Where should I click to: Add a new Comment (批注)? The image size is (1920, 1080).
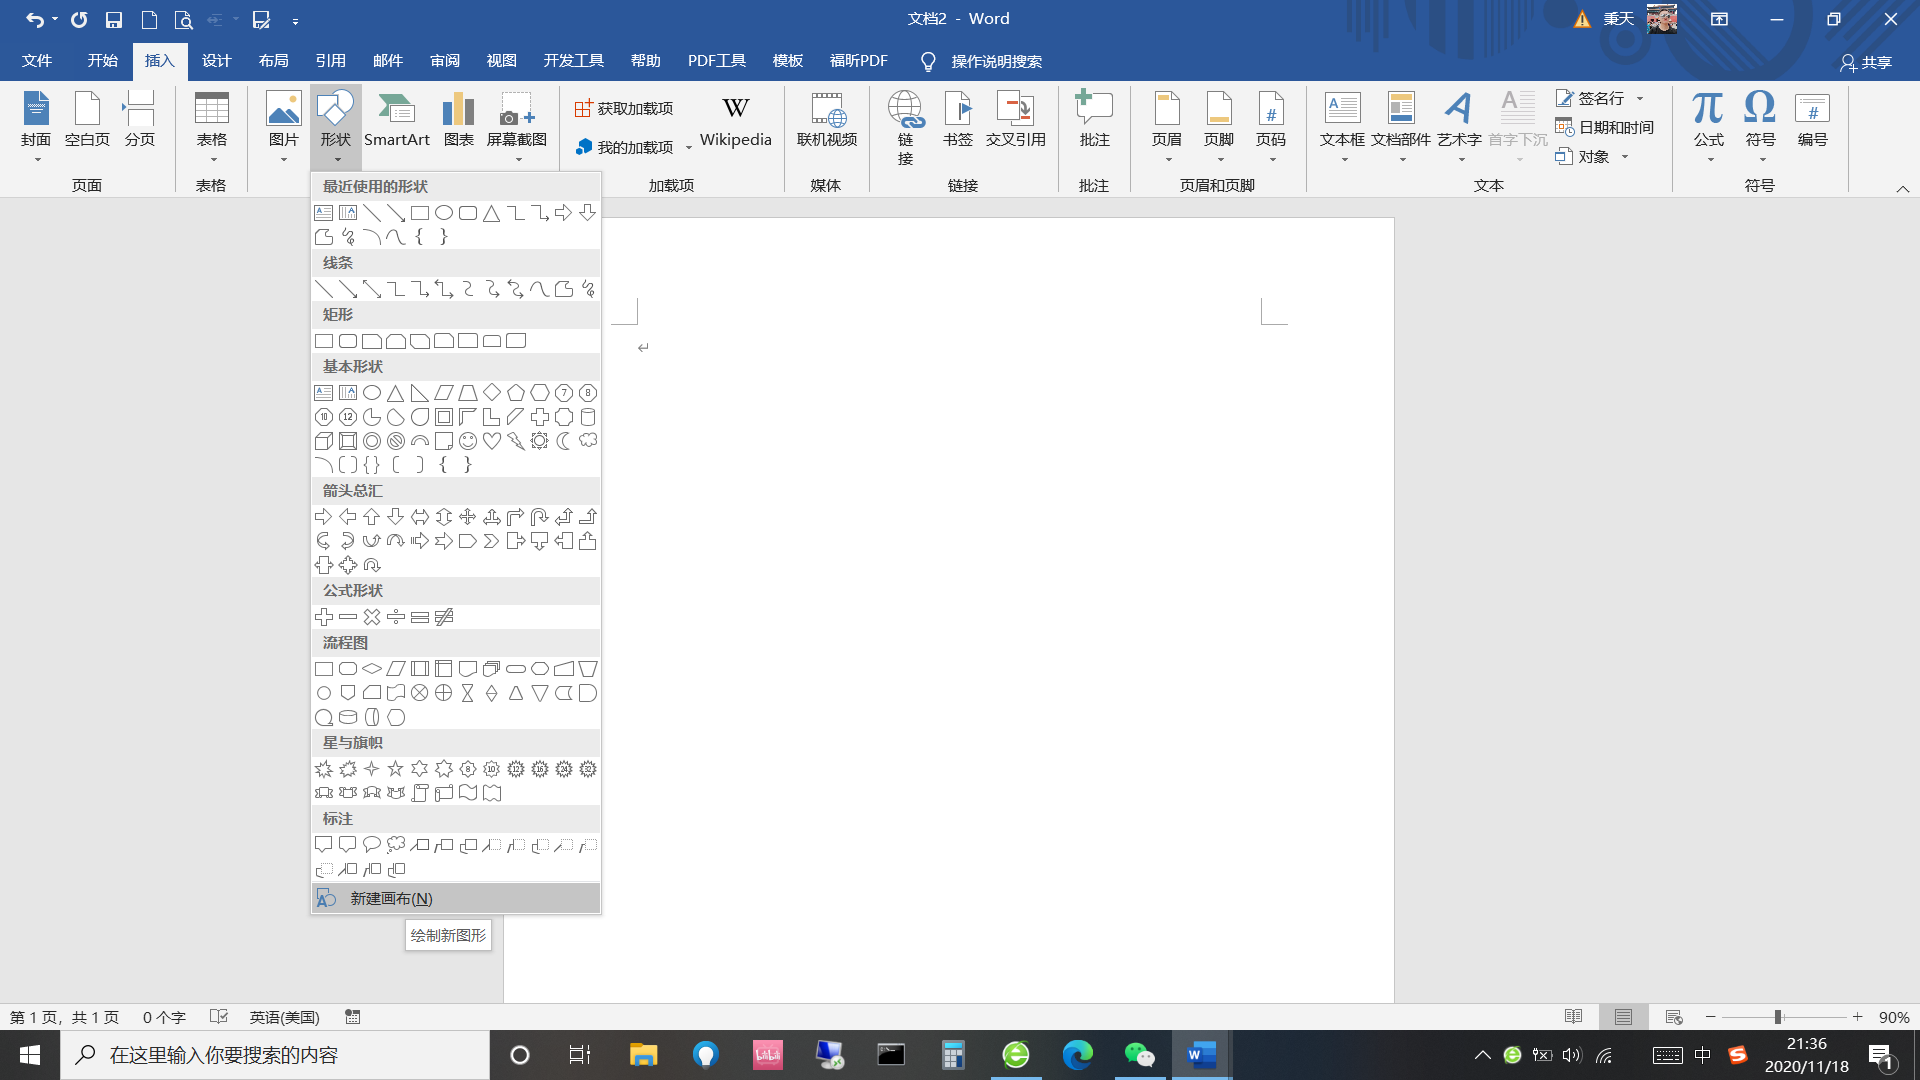pyautogui.click(x=1094, y=120)
